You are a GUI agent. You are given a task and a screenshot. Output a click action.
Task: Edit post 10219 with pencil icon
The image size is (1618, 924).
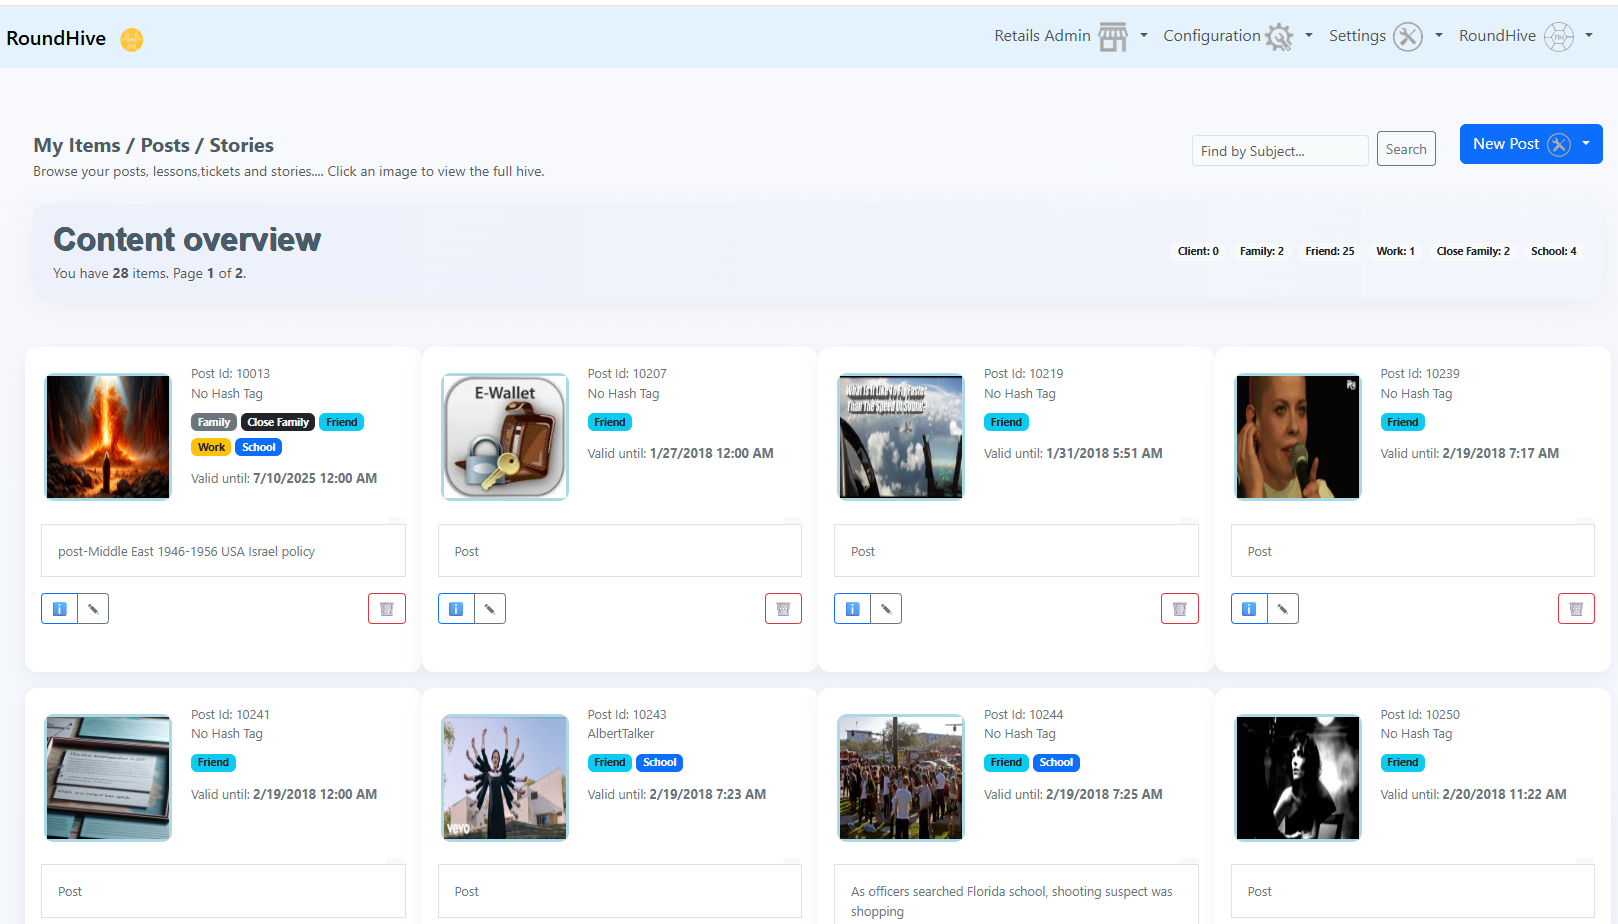pyautogui.click(x=886, y=609)
